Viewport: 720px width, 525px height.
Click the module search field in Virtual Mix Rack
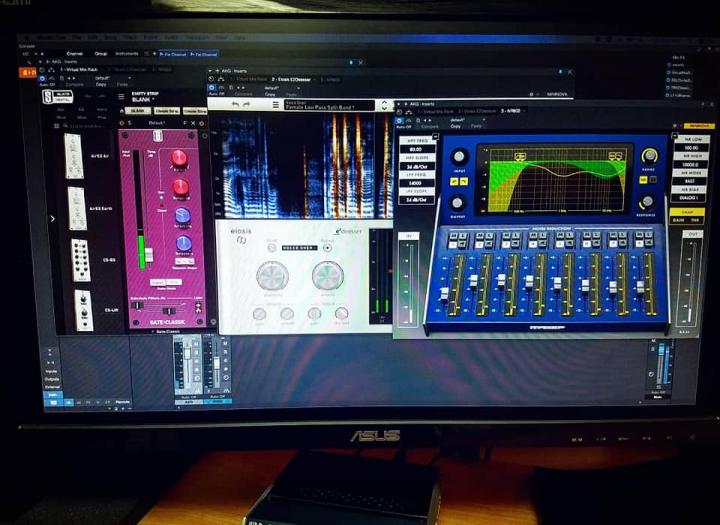click(85, 126)
